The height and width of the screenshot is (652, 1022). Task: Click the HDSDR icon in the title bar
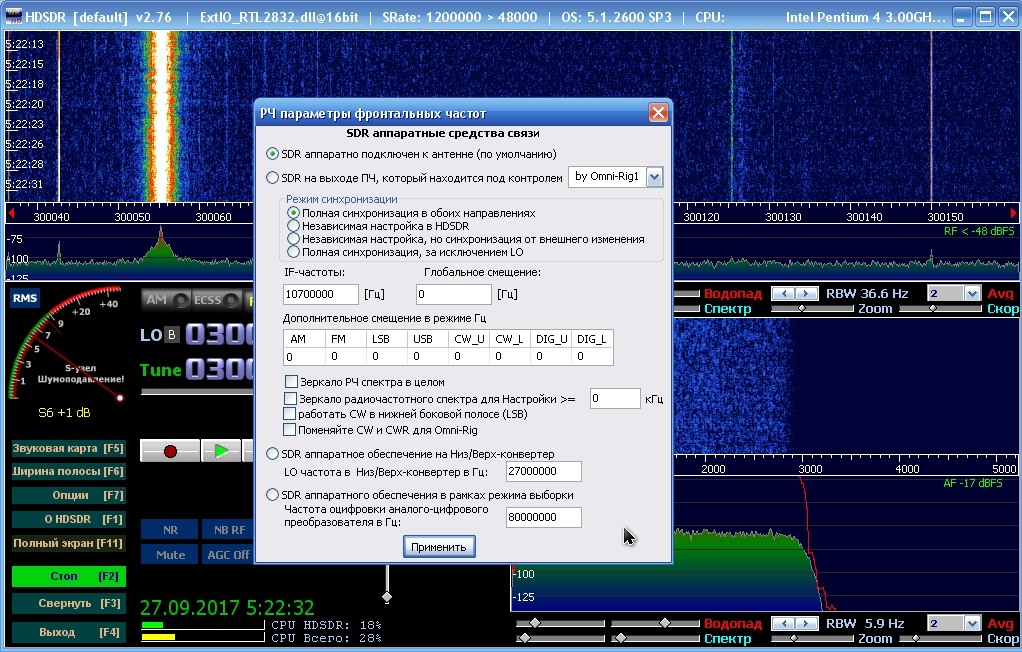click(13, 16)
